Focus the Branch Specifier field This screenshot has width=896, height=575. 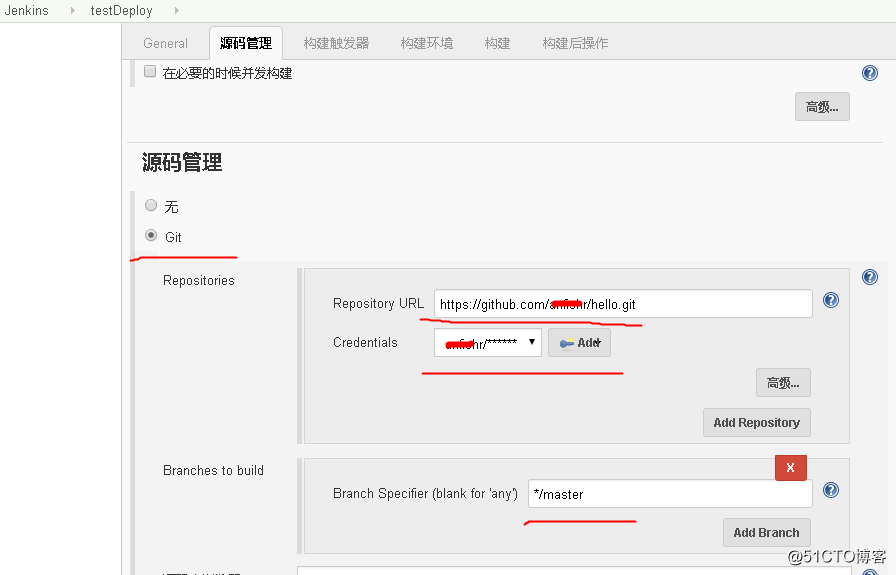[x=670, y=494]
